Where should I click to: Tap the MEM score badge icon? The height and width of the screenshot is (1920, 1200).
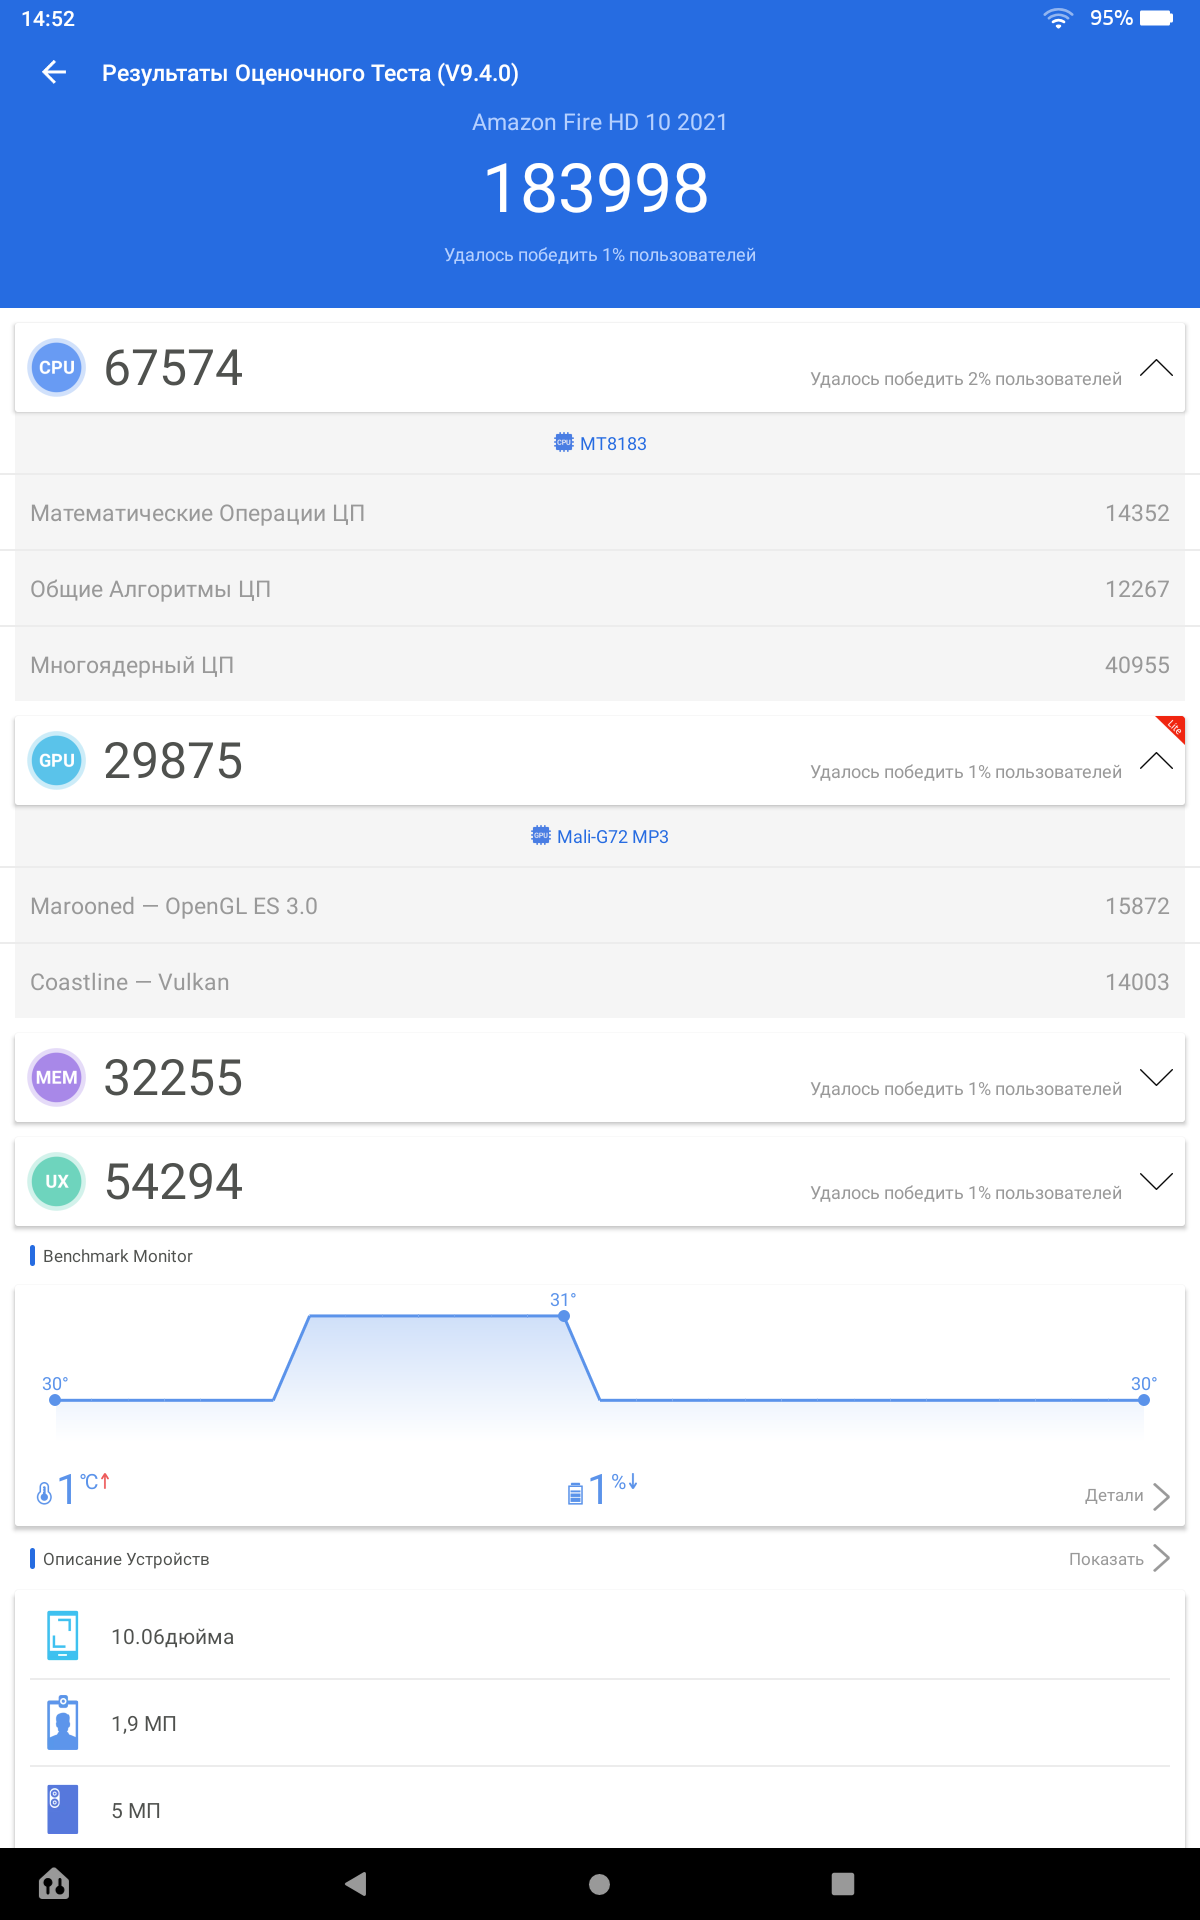point(57,1078)
